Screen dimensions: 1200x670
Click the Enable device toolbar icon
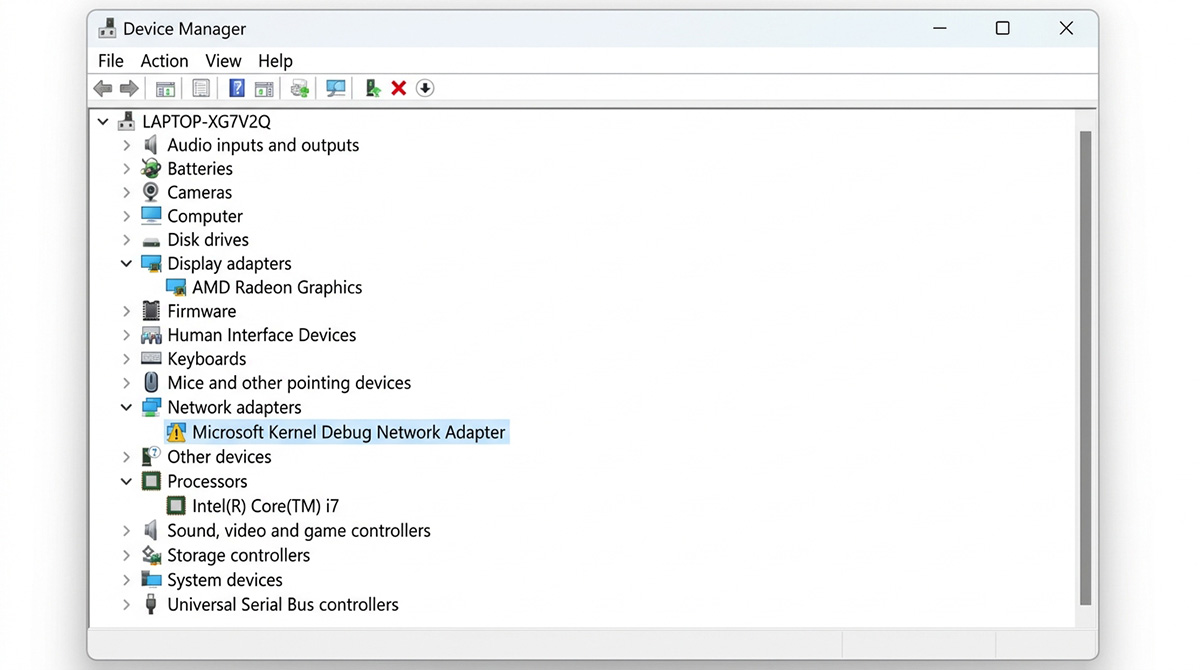(373, 88)
